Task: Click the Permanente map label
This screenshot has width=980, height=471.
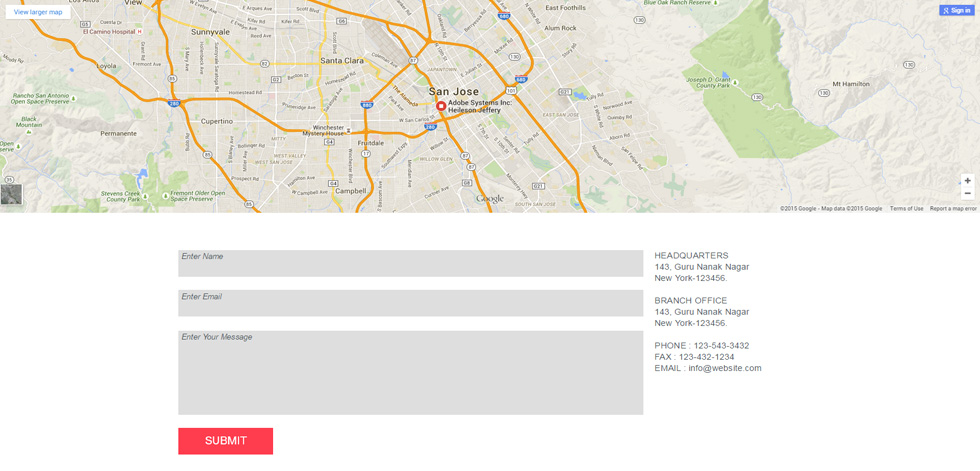Action: [119, 134]
